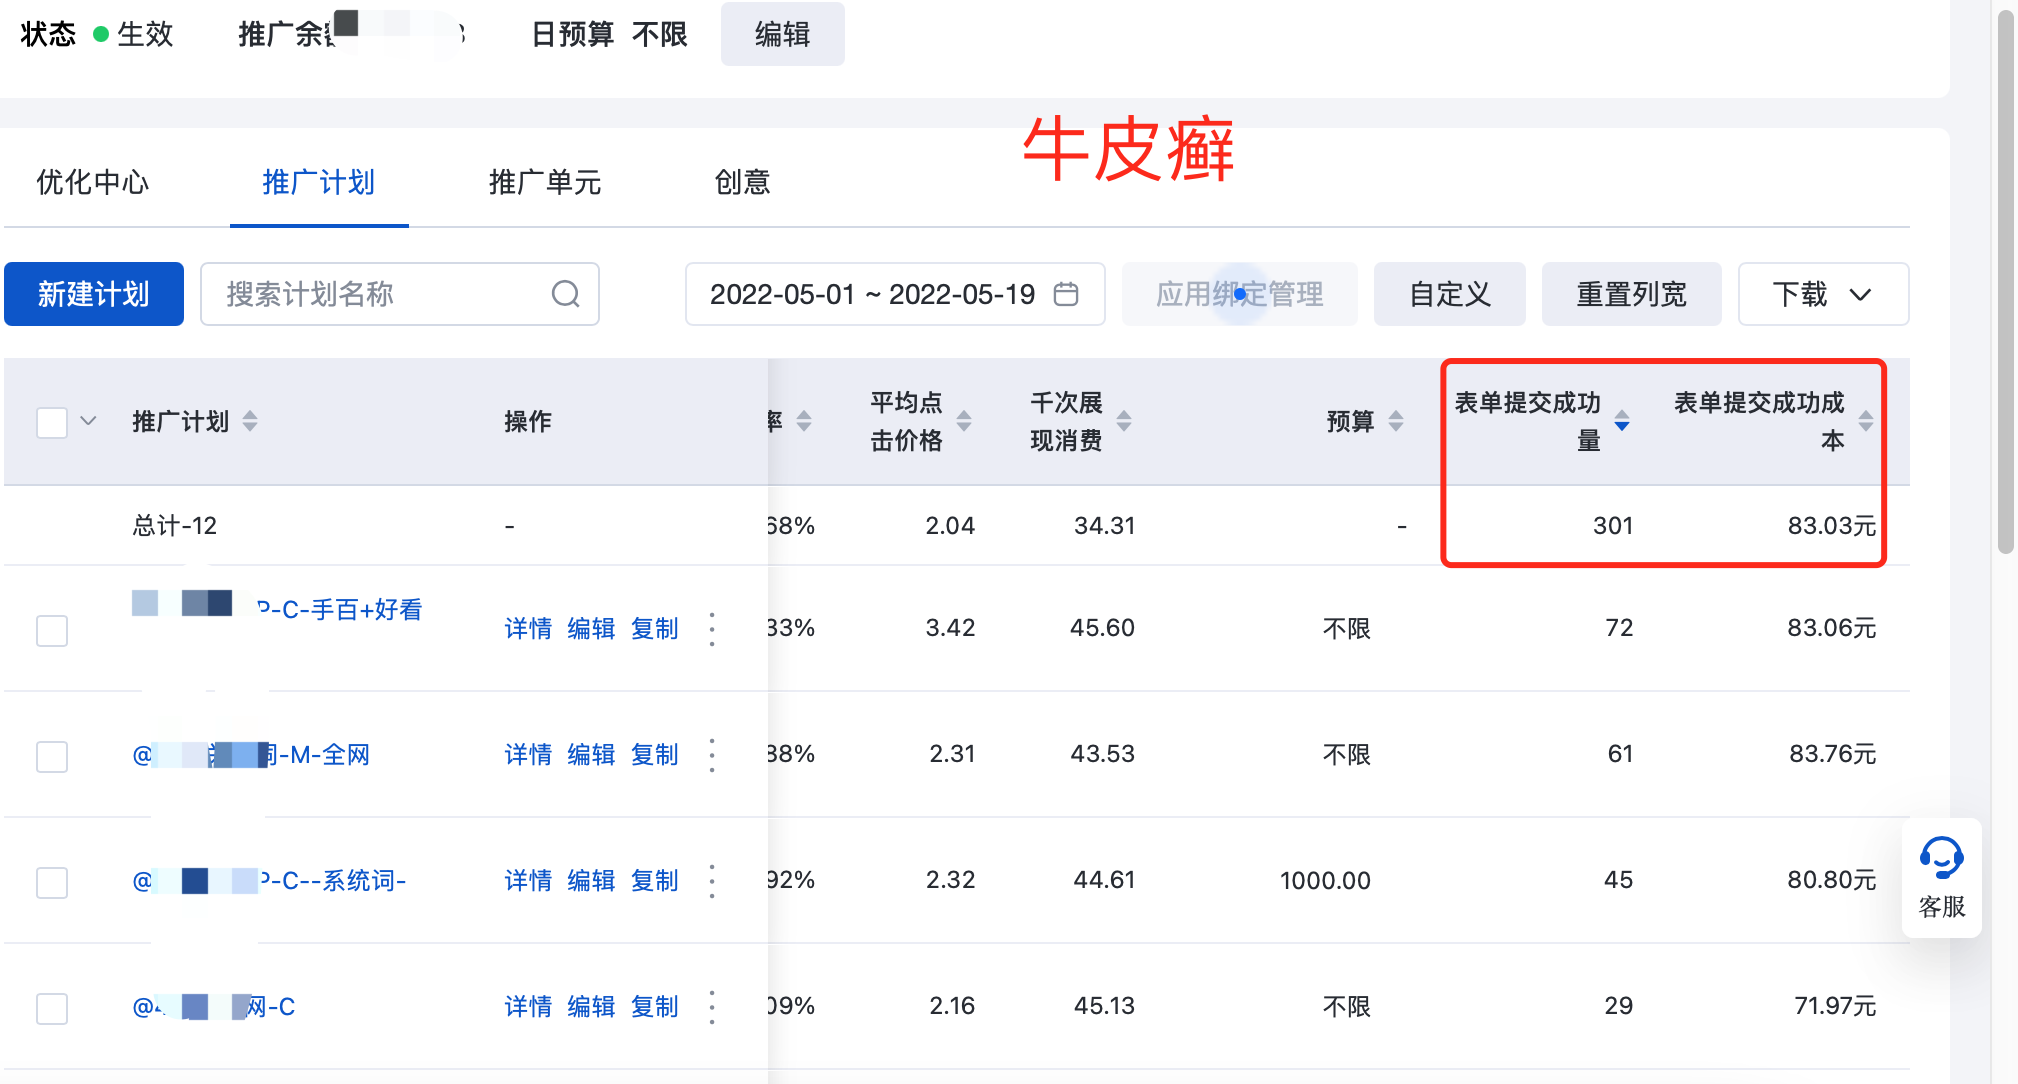
Task: Click the search magnifier icon
Action: tap(565, 294)
